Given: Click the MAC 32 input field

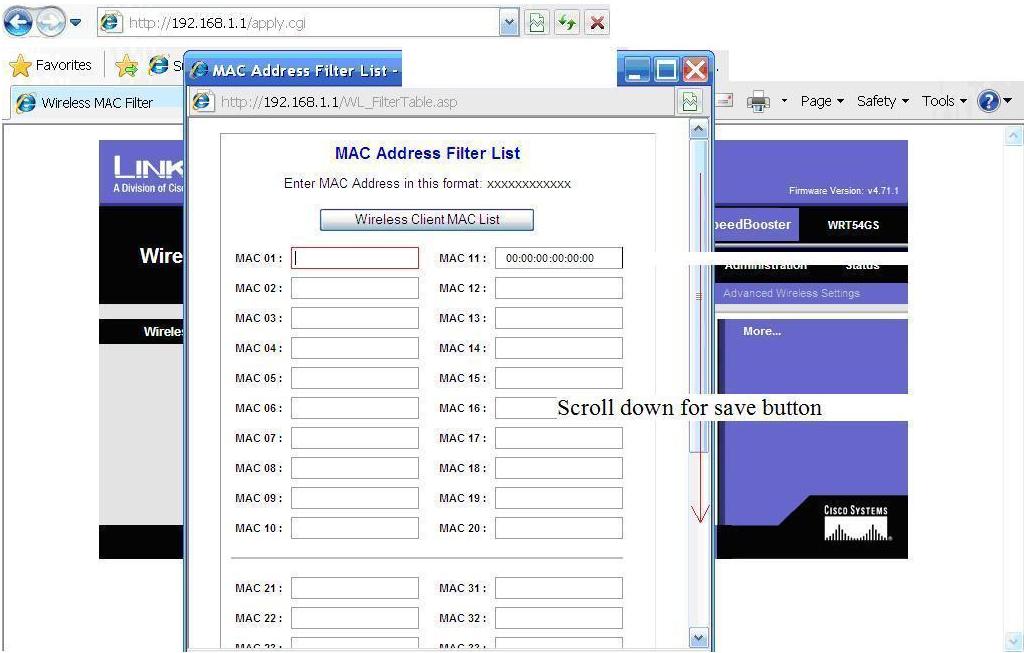Looking at the screenshot, I should 559,618.
